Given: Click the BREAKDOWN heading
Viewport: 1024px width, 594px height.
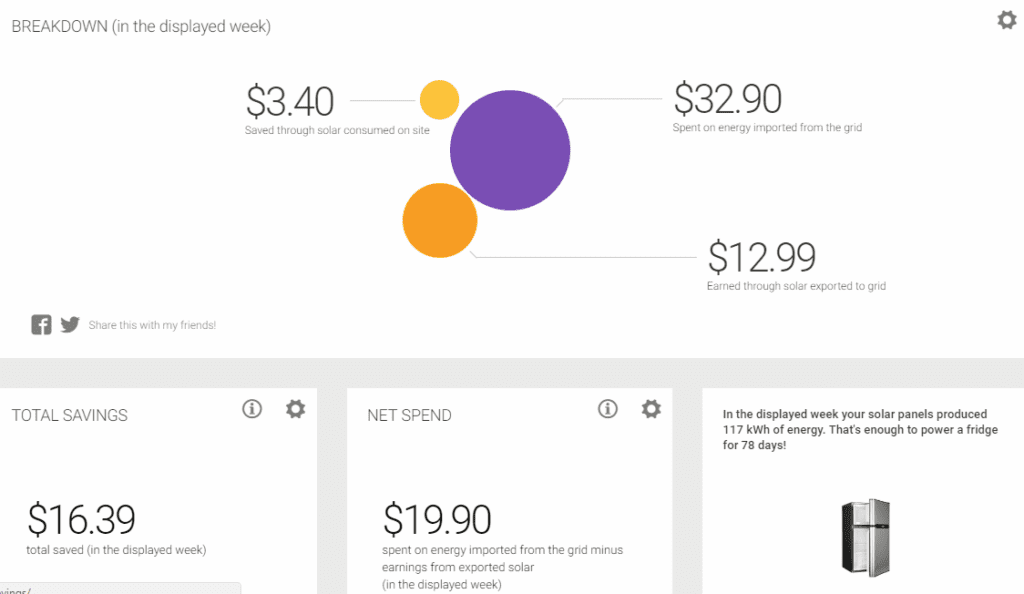Looking at the screenshot, I should tap(140, 26).
